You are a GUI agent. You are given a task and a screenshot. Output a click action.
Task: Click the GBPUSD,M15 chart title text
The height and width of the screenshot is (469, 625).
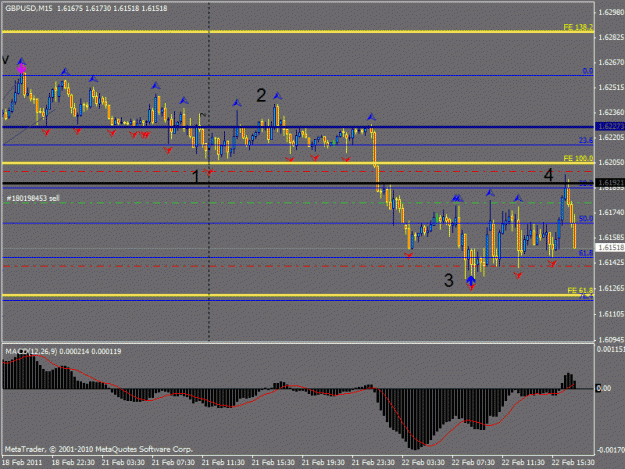click(x=29, y=8)
